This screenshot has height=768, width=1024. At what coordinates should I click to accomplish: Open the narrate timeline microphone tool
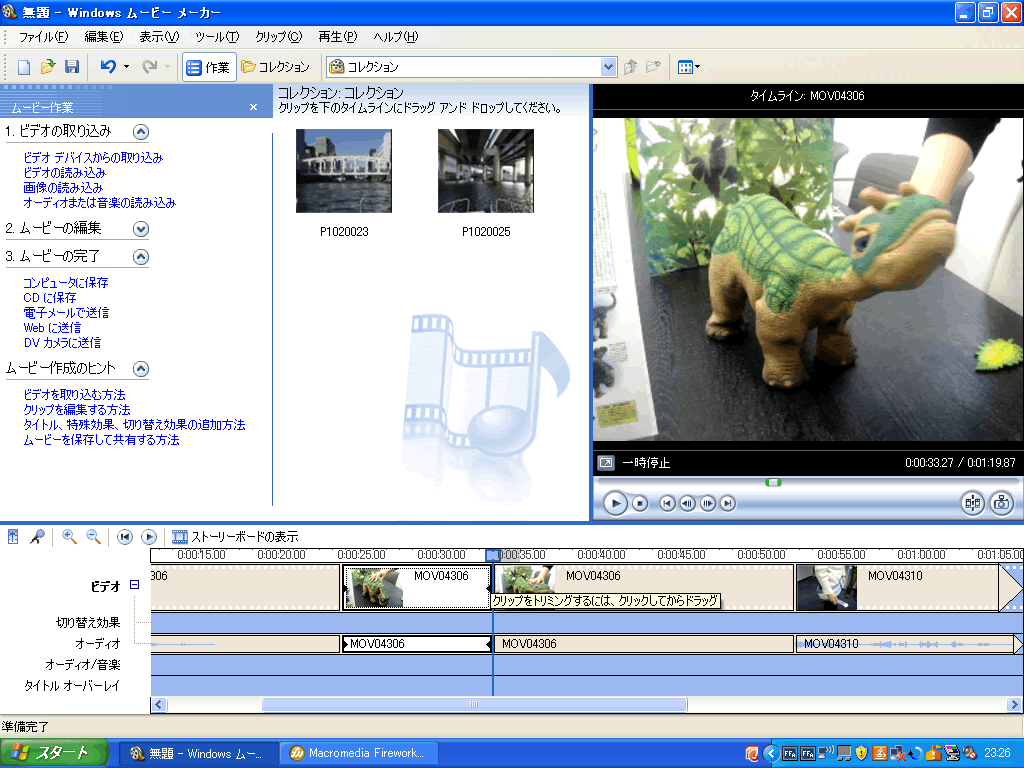point(37,537)
